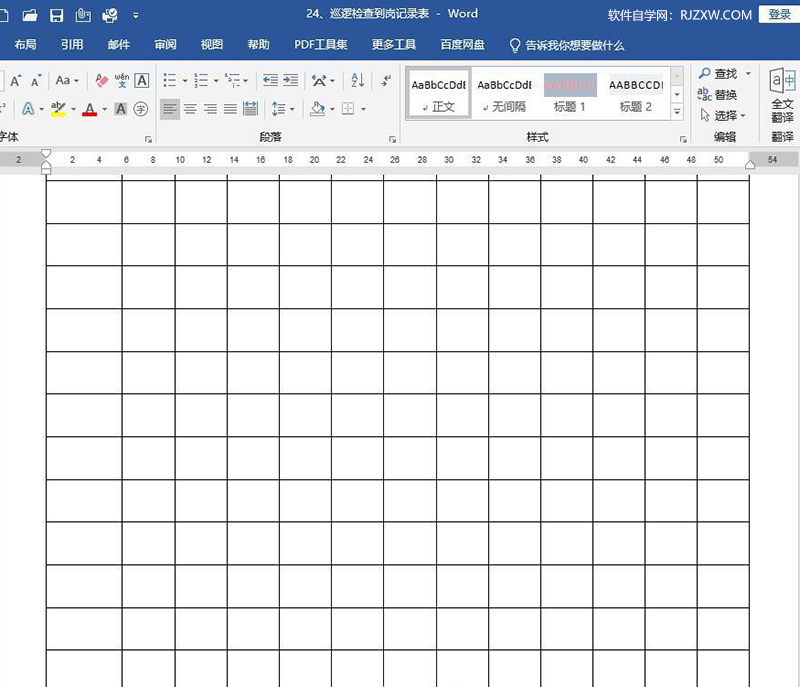Open Paragraph dialog launcher in 段落 group
This screenshot has height=687, width=800.
392,139
